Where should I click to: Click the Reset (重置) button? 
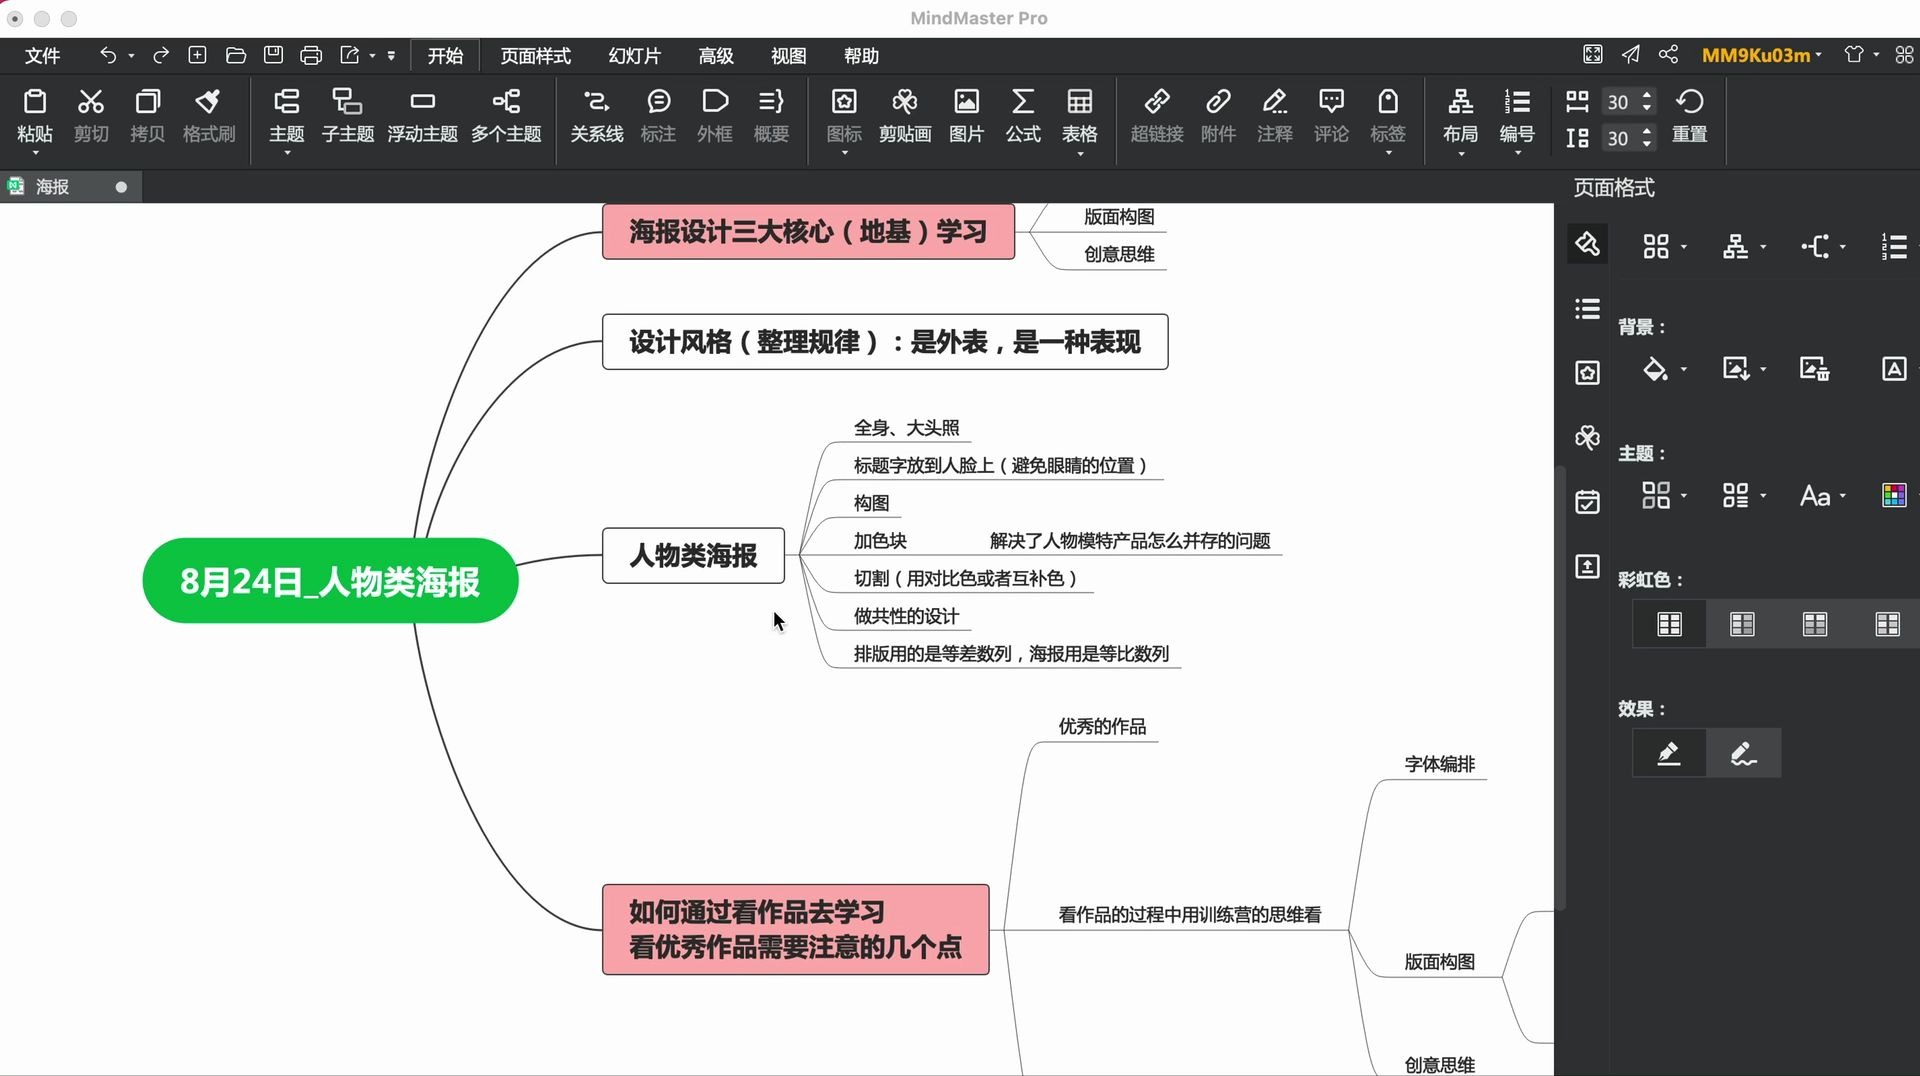(1690, 116)
